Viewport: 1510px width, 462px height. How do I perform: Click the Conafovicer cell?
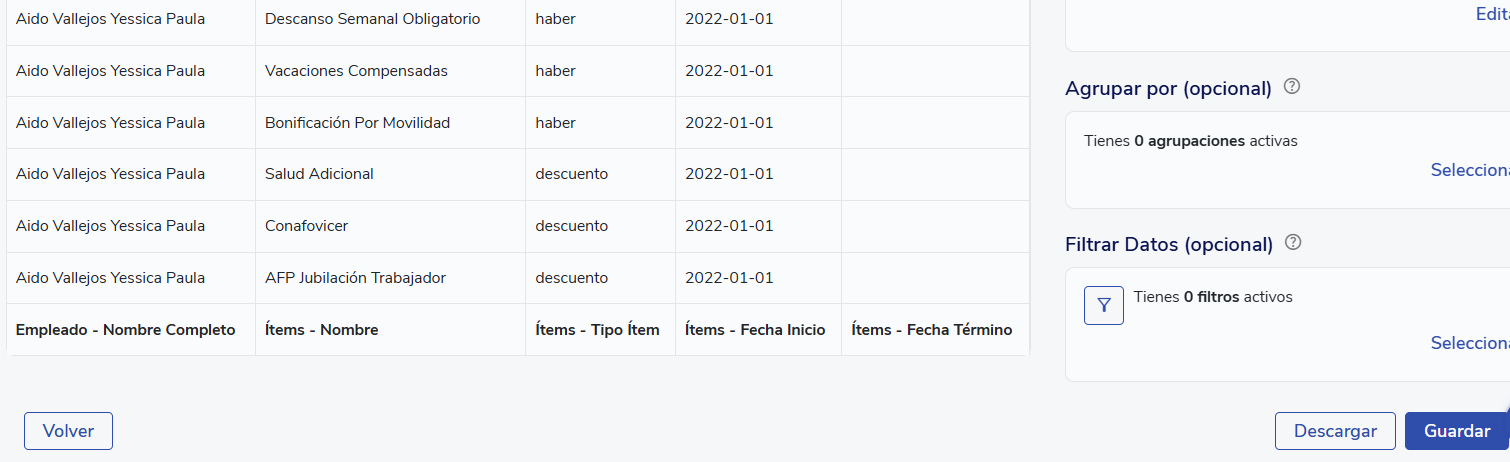pos(306,226)
